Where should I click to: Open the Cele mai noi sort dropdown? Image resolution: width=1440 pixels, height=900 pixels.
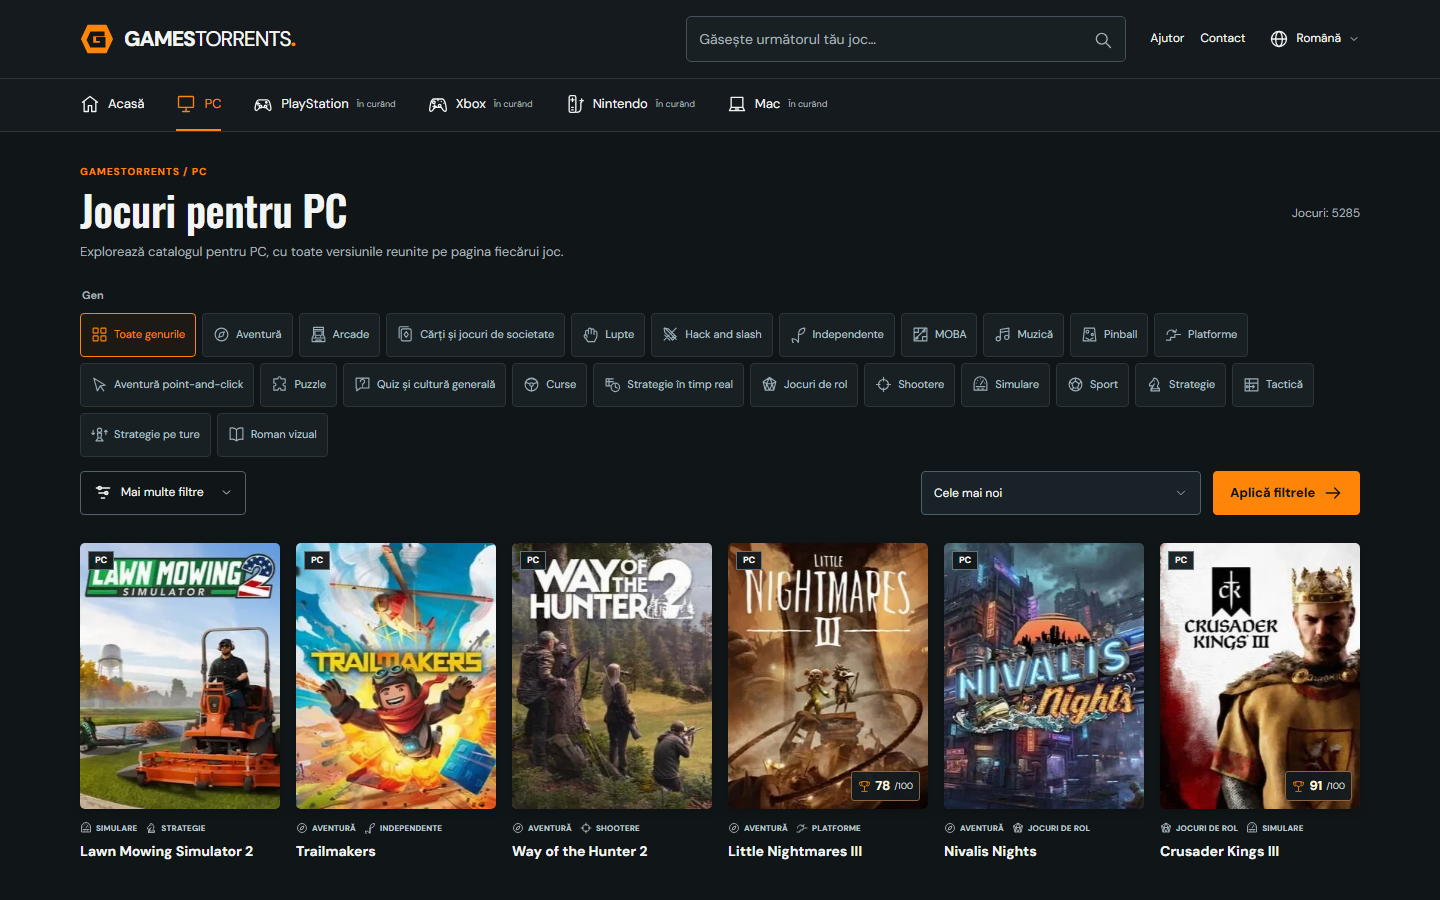1061,493
